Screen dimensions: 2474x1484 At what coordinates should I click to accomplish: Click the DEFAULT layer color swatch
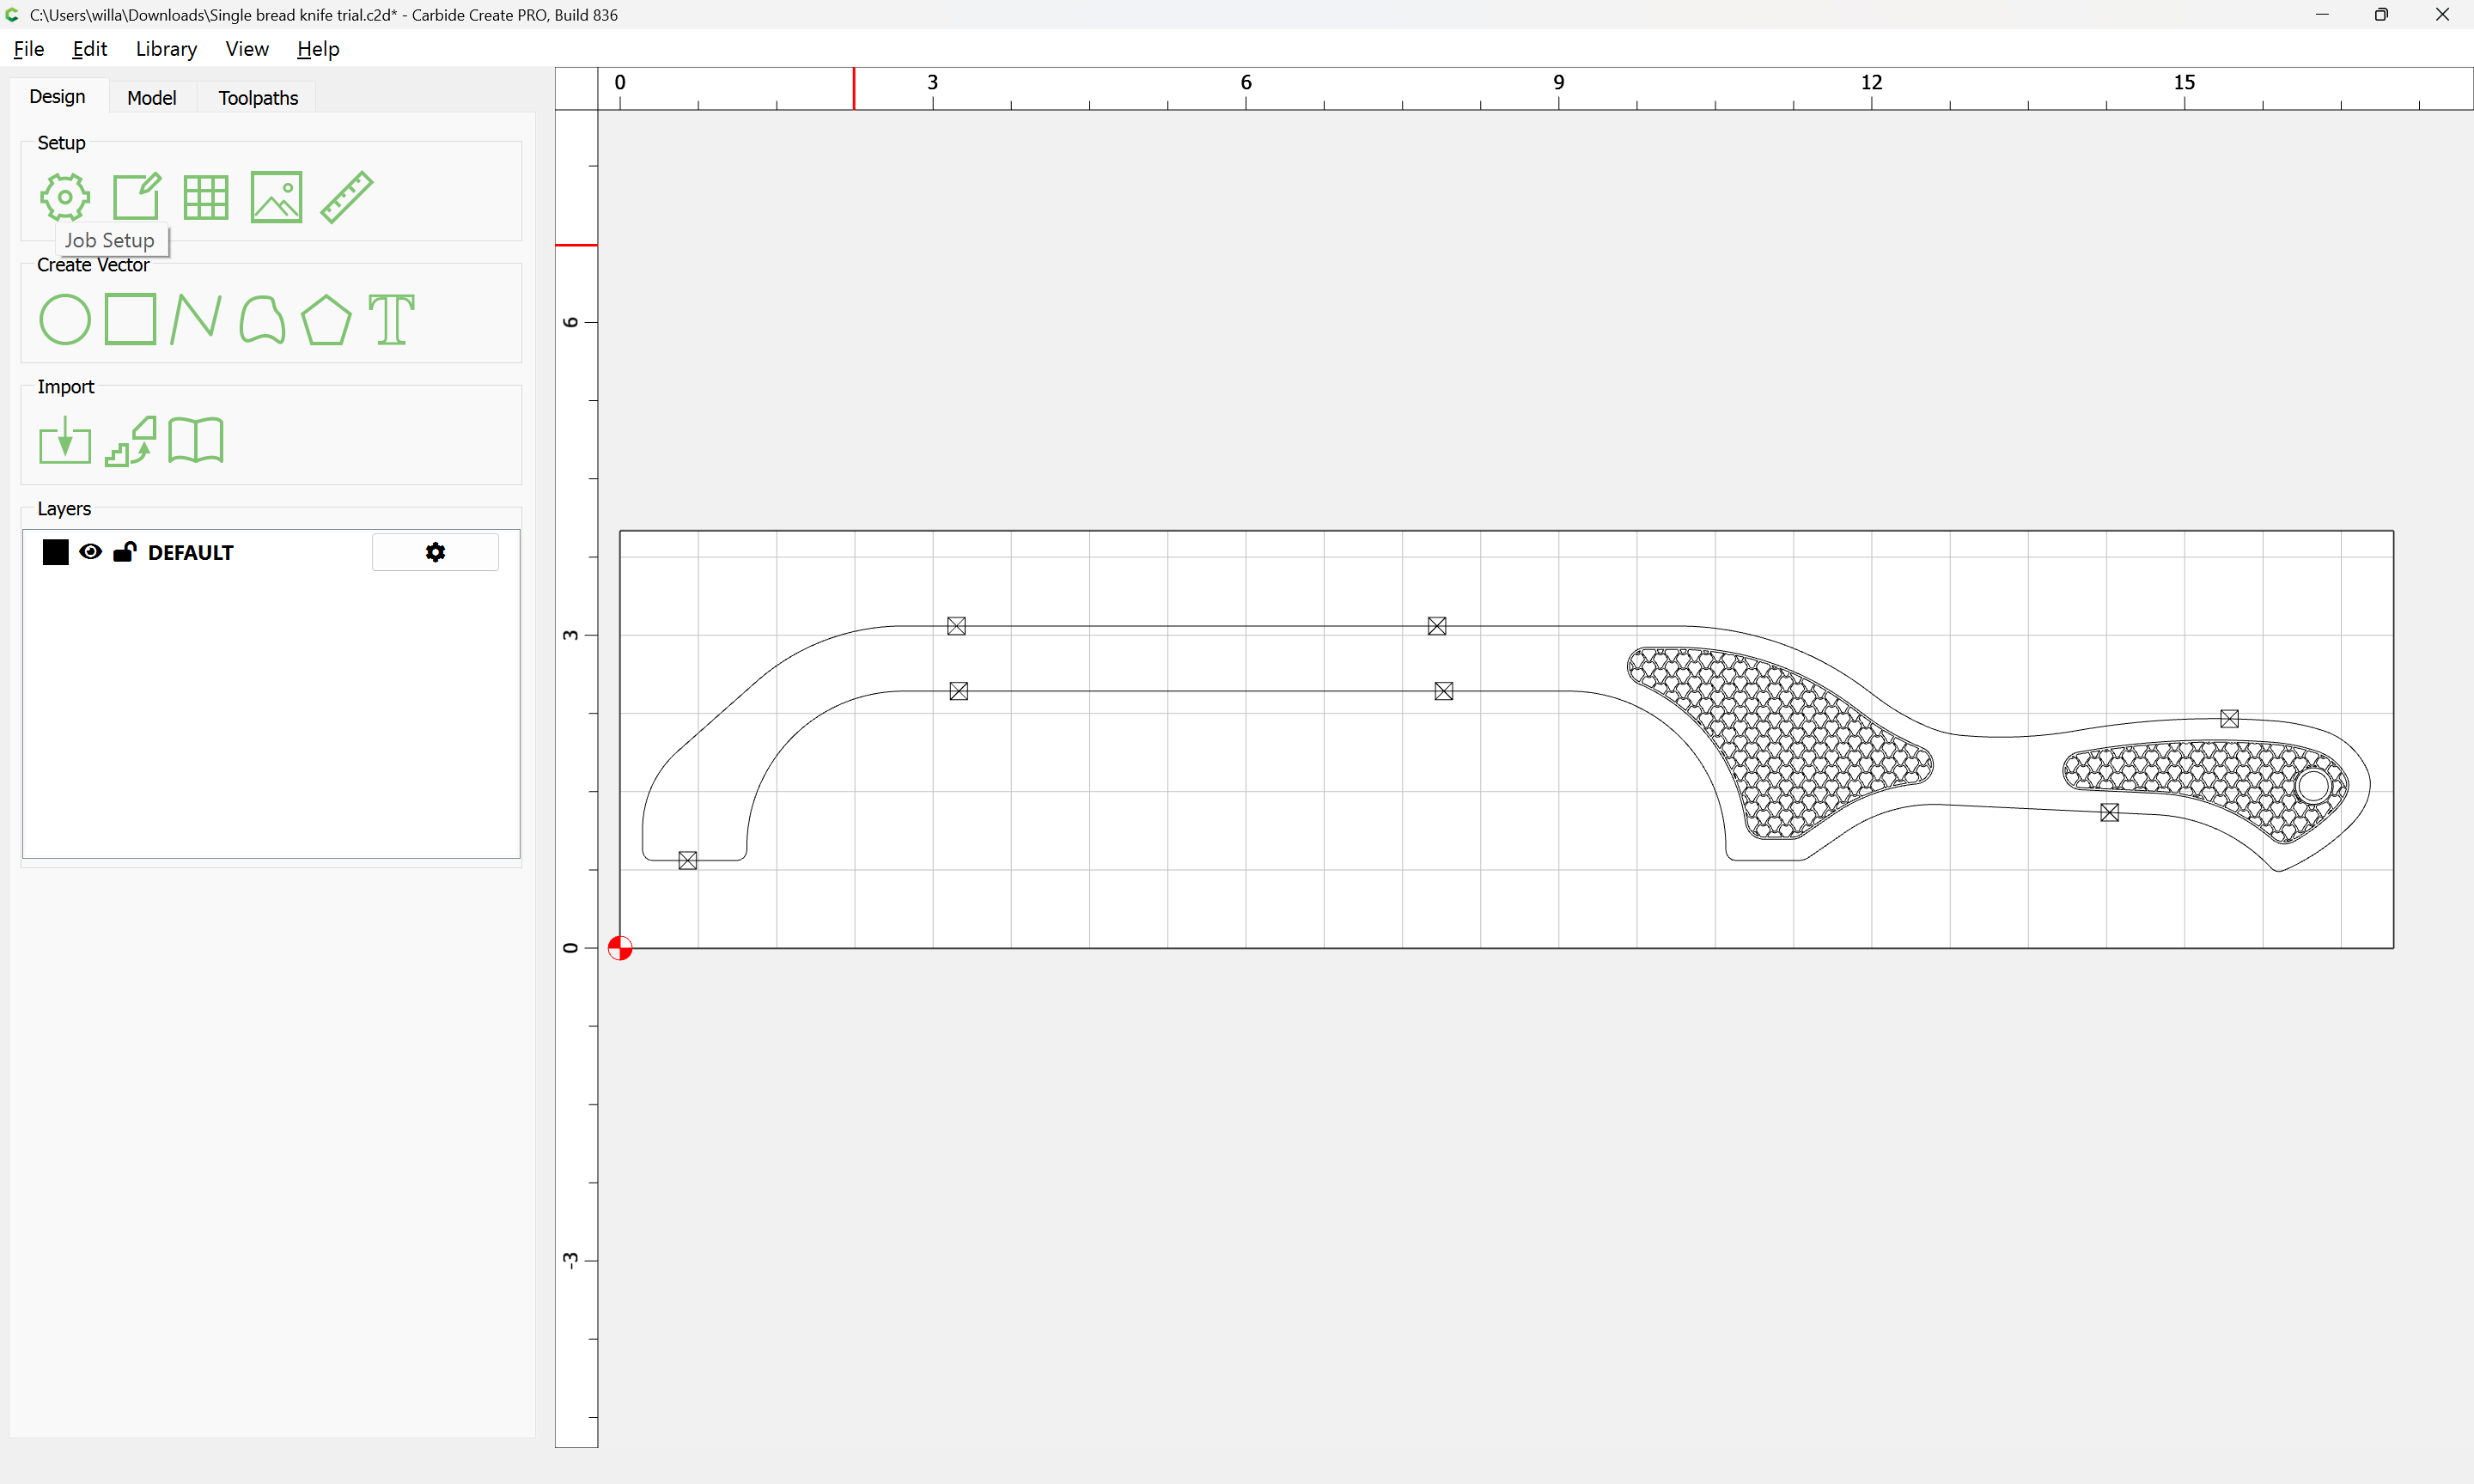point(56,552)
